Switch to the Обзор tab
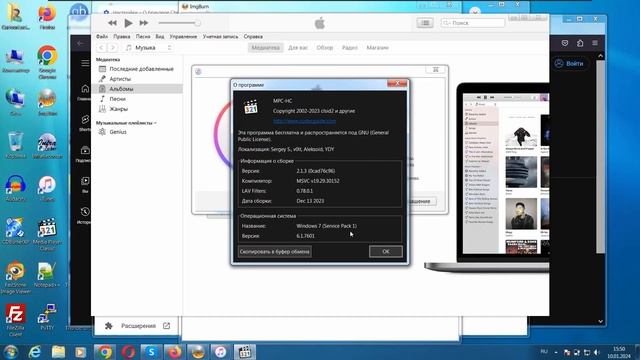The image size is (640, 360). click(x=325, y=48)
